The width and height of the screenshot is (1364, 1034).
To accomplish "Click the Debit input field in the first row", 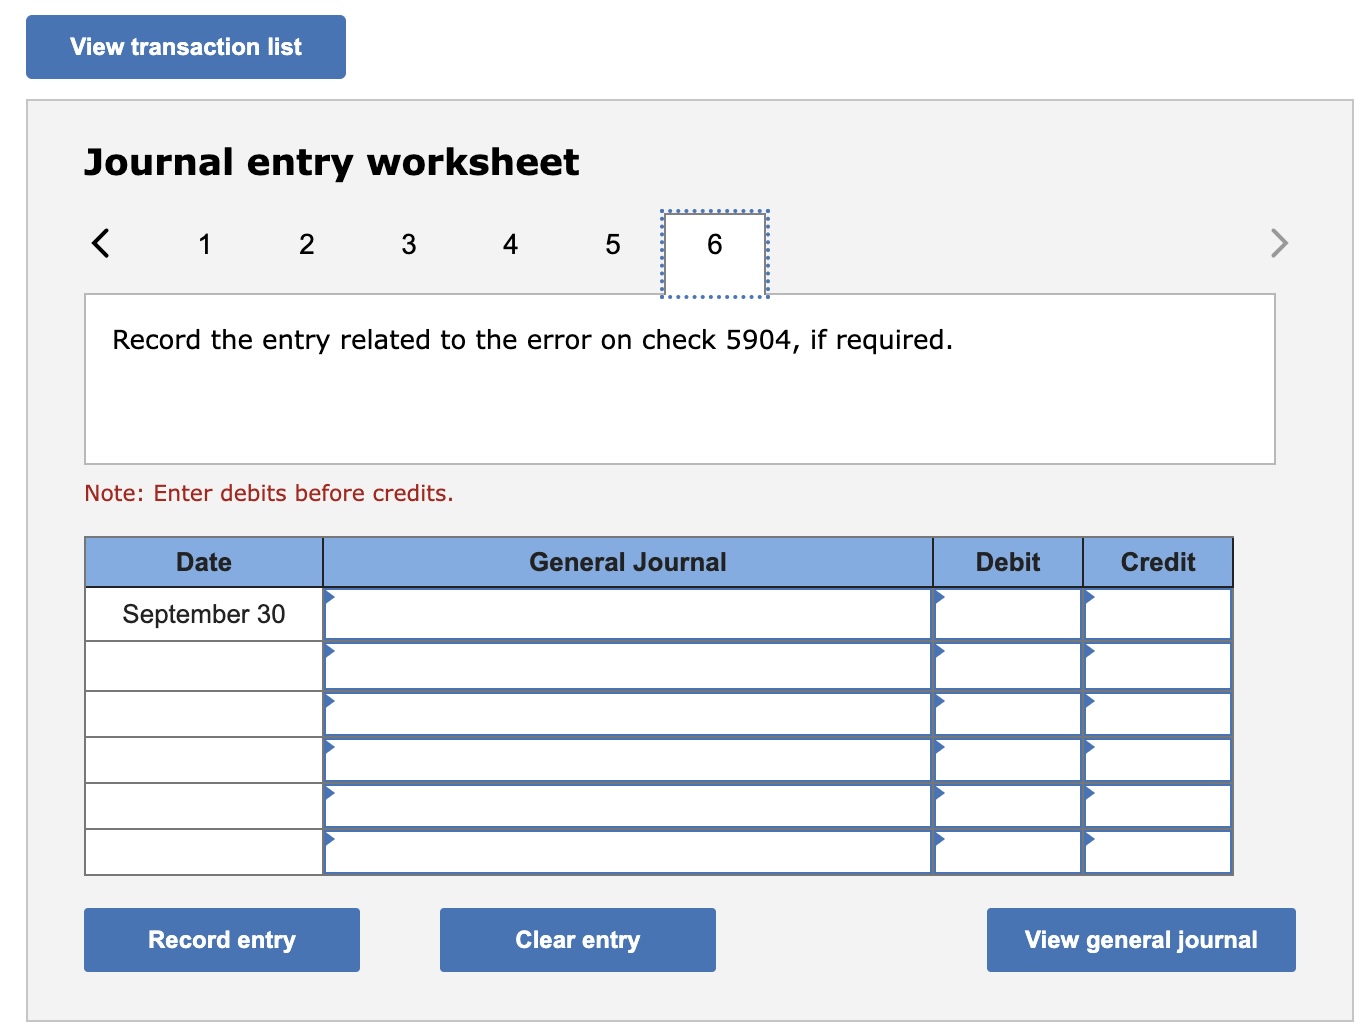I will pos(1007,614).
